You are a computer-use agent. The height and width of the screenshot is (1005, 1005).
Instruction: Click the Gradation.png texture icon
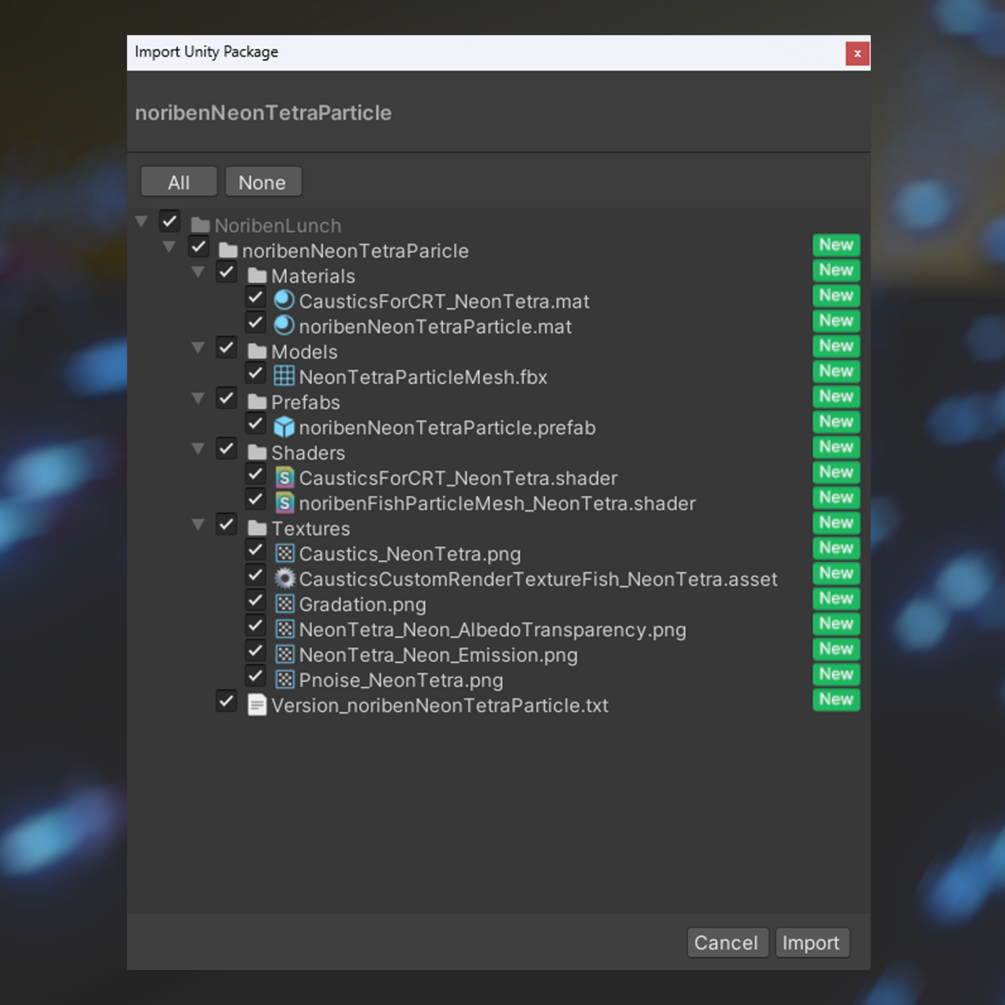[285, 604]
